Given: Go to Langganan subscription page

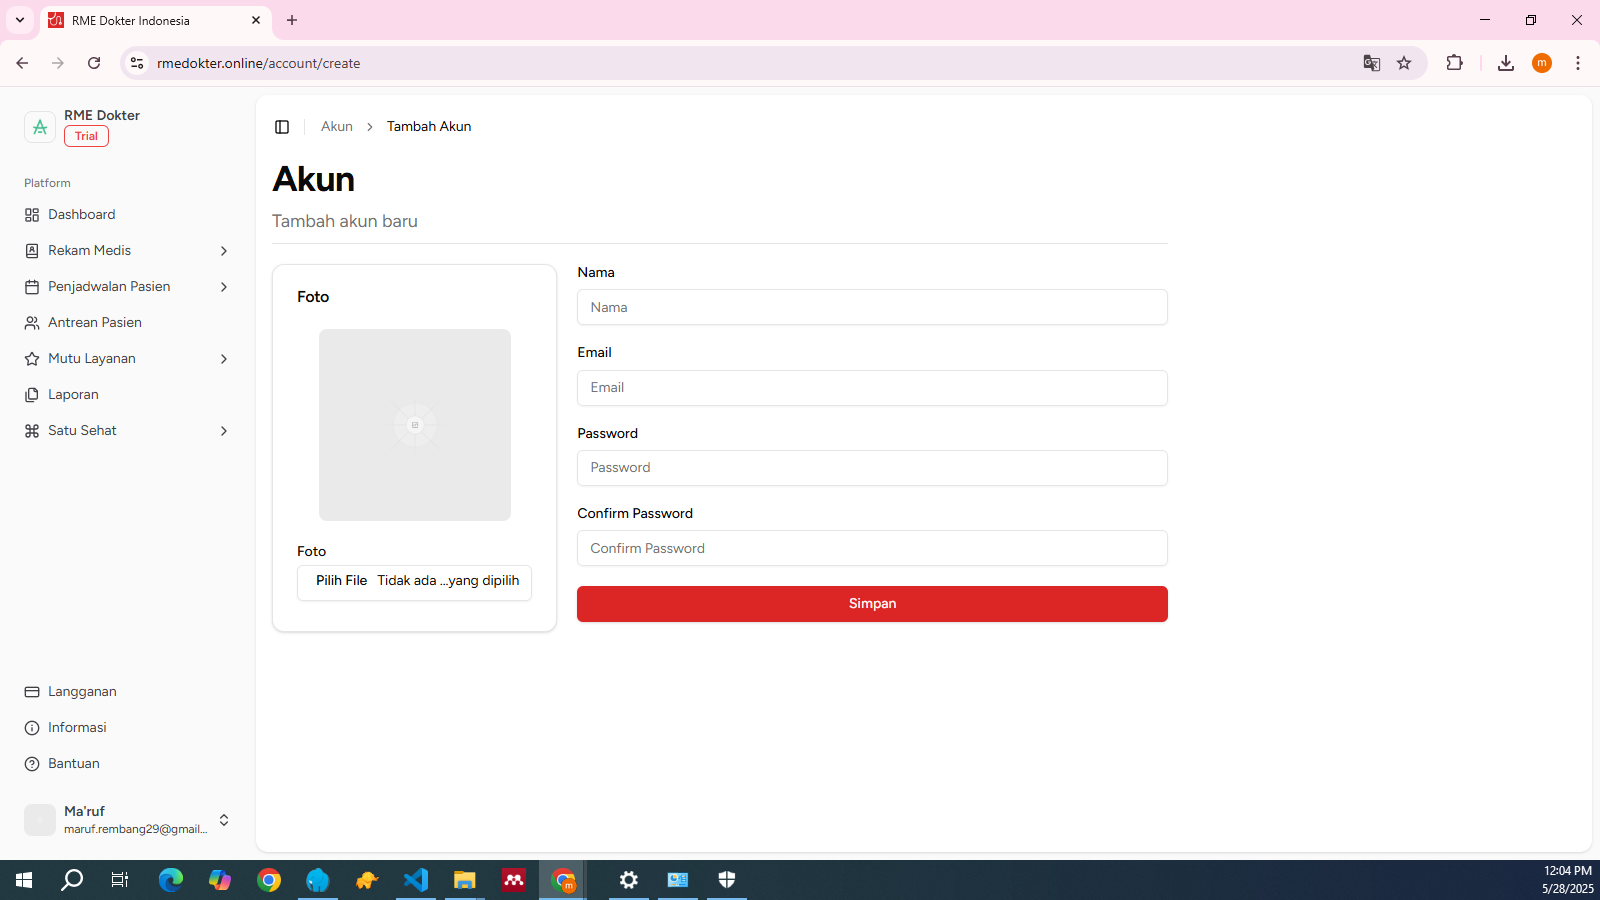Looking at the screenshot, I should pyautogui.click(x=82, y=692).
